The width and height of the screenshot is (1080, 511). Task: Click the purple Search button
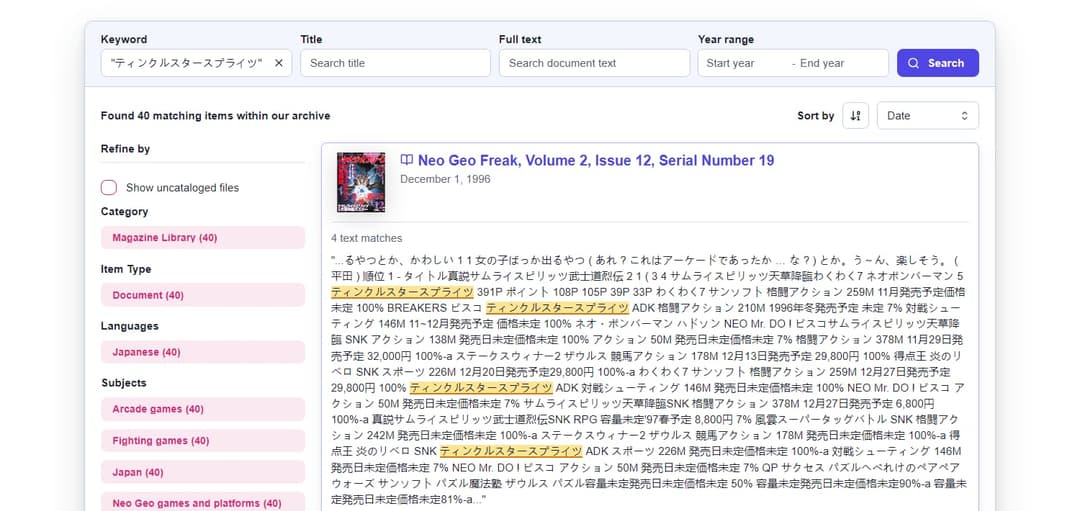pos(937,63)
